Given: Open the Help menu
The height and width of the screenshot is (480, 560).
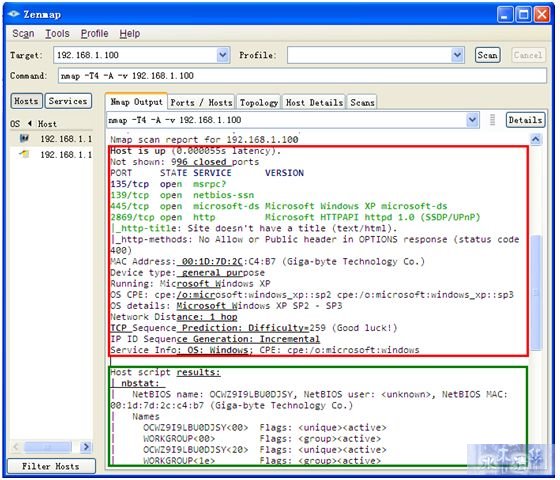Looking at the screenshot, I should tap(130, 34).
